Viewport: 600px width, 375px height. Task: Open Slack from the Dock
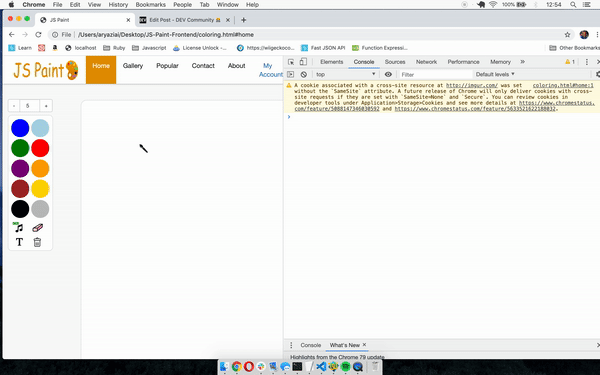[261, 367]
